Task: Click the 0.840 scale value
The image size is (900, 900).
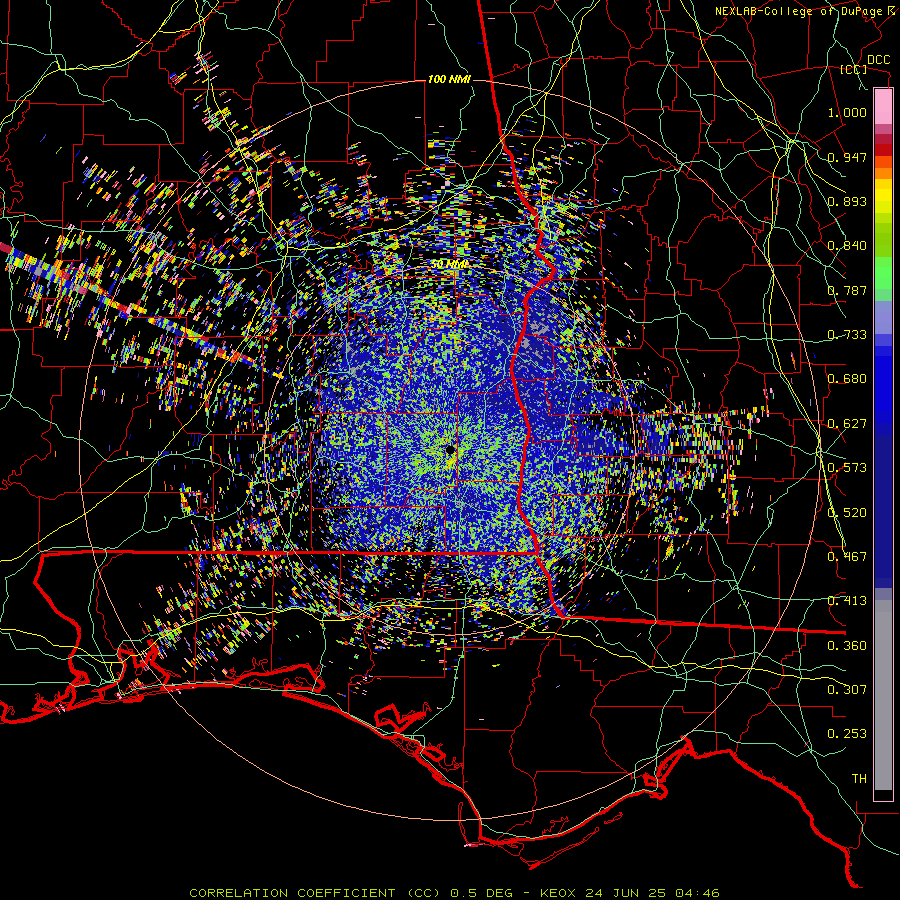Action: click(x=847, y=246)
